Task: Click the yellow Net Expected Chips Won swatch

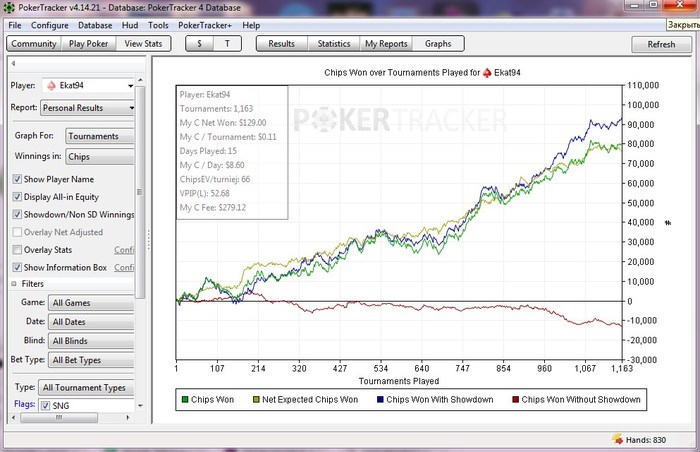Action: click(x=256, y=400)
